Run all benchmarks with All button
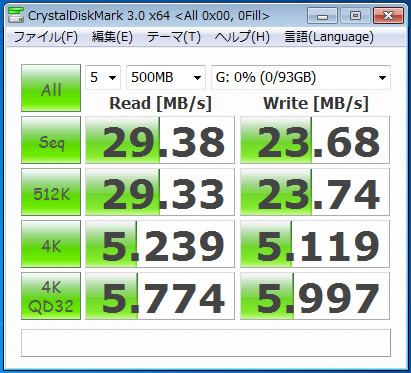 point(51,88)
